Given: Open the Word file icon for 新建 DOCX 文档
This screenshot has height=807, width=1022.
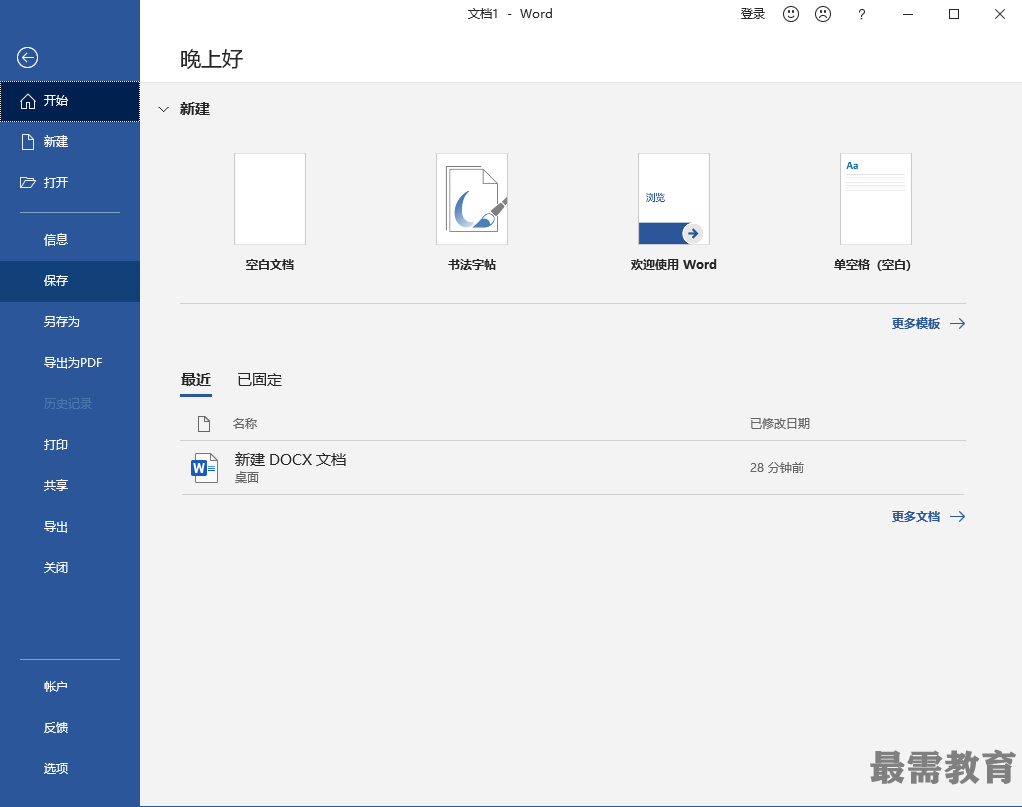Looking at the screenshot, I should 204,467.
